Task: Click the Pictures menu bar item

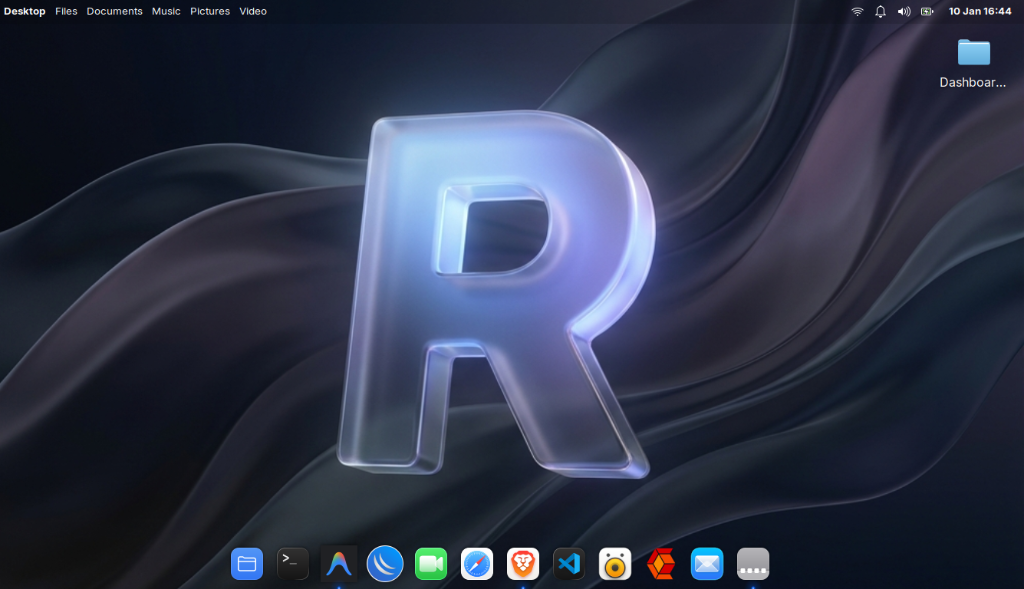Action: coord(210,11)
